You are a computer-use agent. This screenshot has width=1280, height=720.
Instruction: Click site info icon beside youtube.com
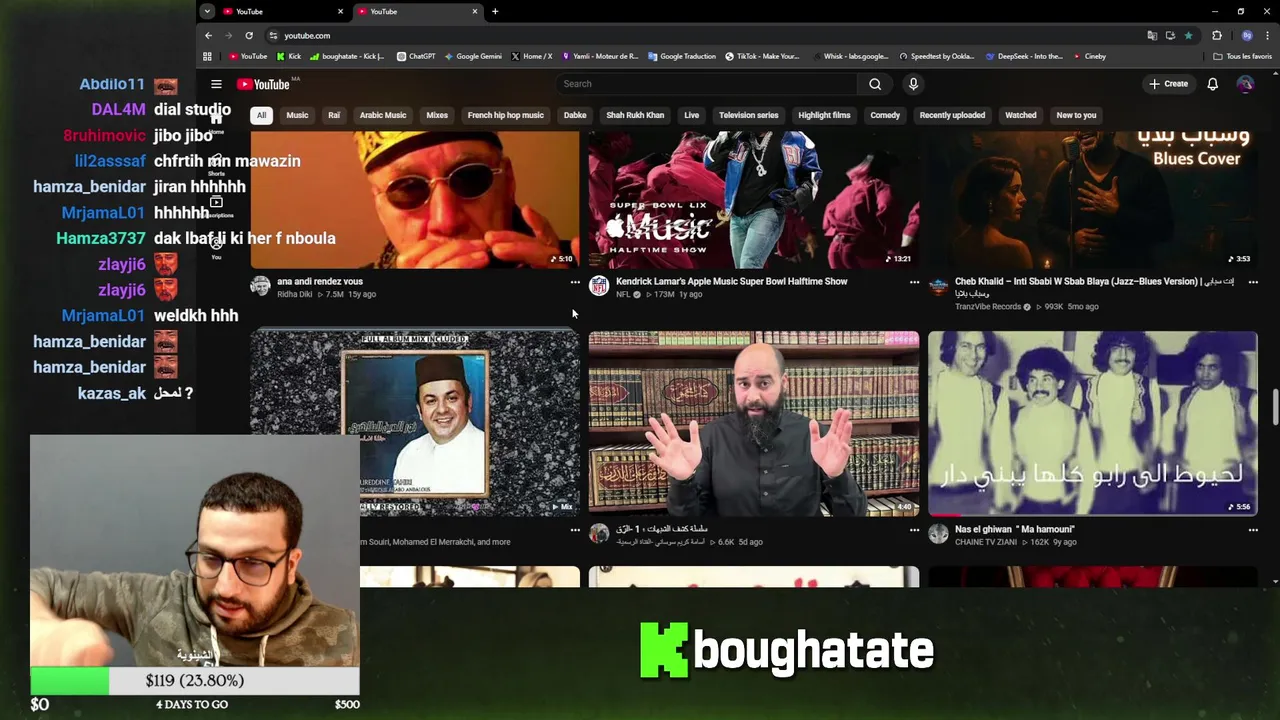(x=273, y=35)
